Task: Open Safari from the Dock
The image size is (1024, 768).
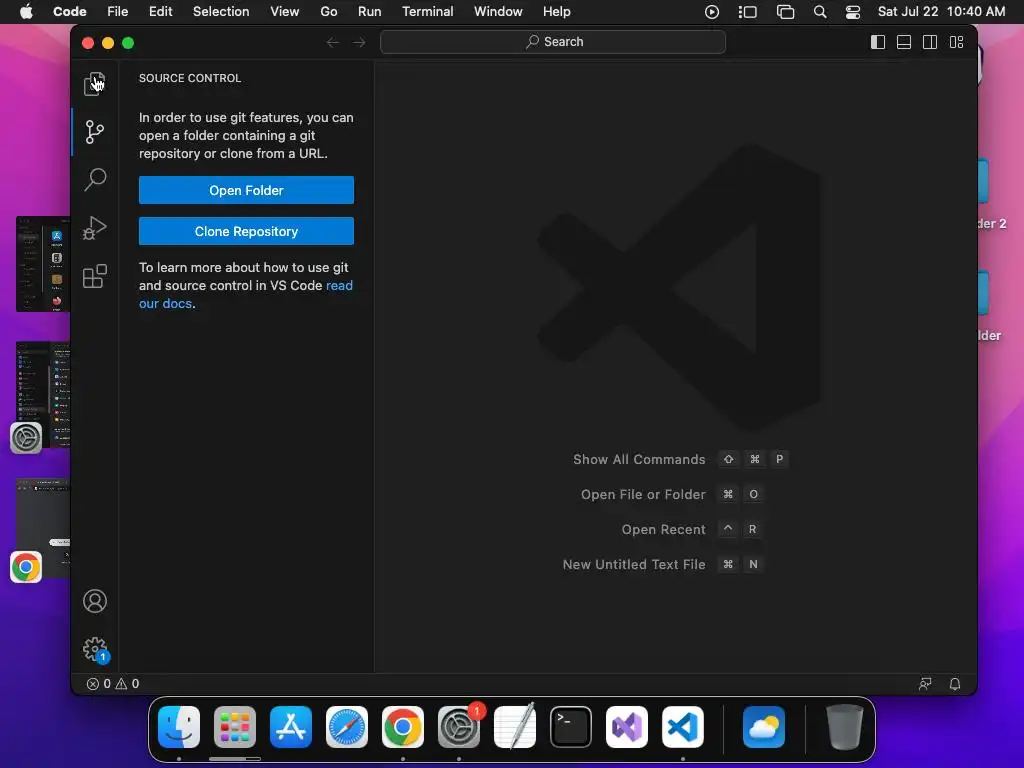Action: click(x=347, y=727)
